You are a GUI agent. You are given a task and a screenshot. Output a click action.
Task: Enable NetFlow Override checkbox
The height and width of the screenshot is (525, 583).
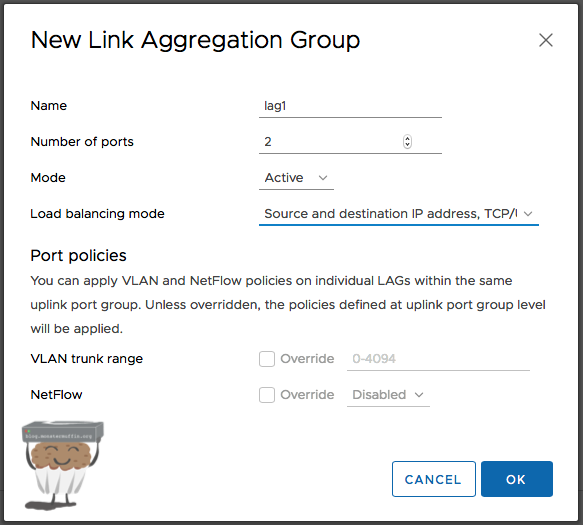coord(267,395)
